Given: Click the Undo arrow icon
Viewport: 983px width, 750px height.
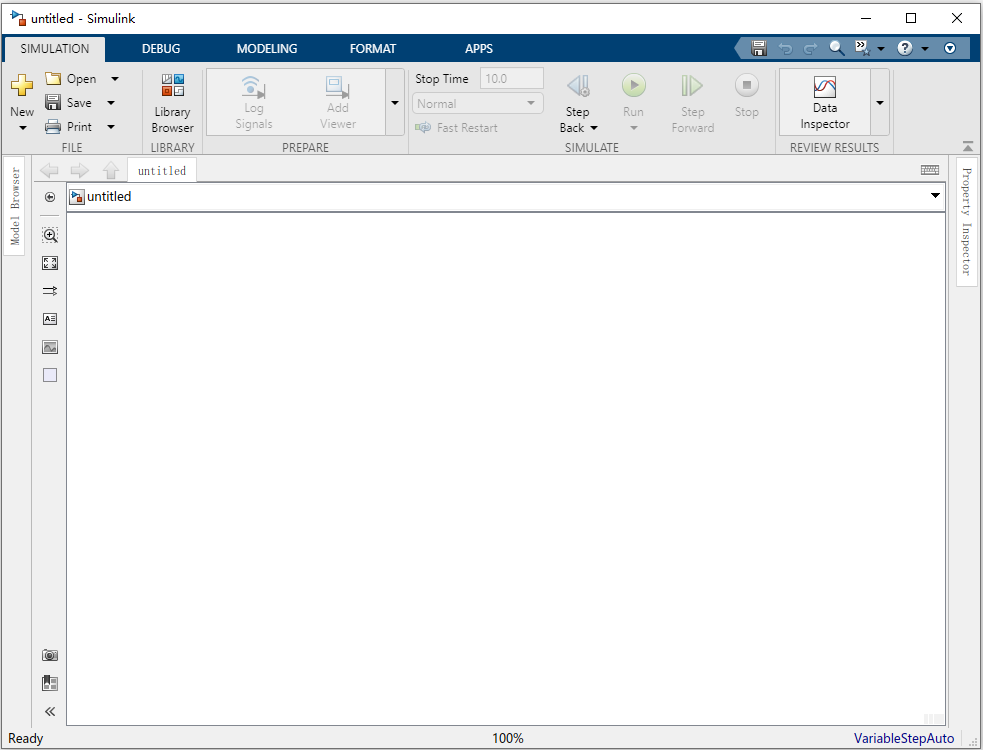Looking at the screenshot, I should [x=785, y=48].
